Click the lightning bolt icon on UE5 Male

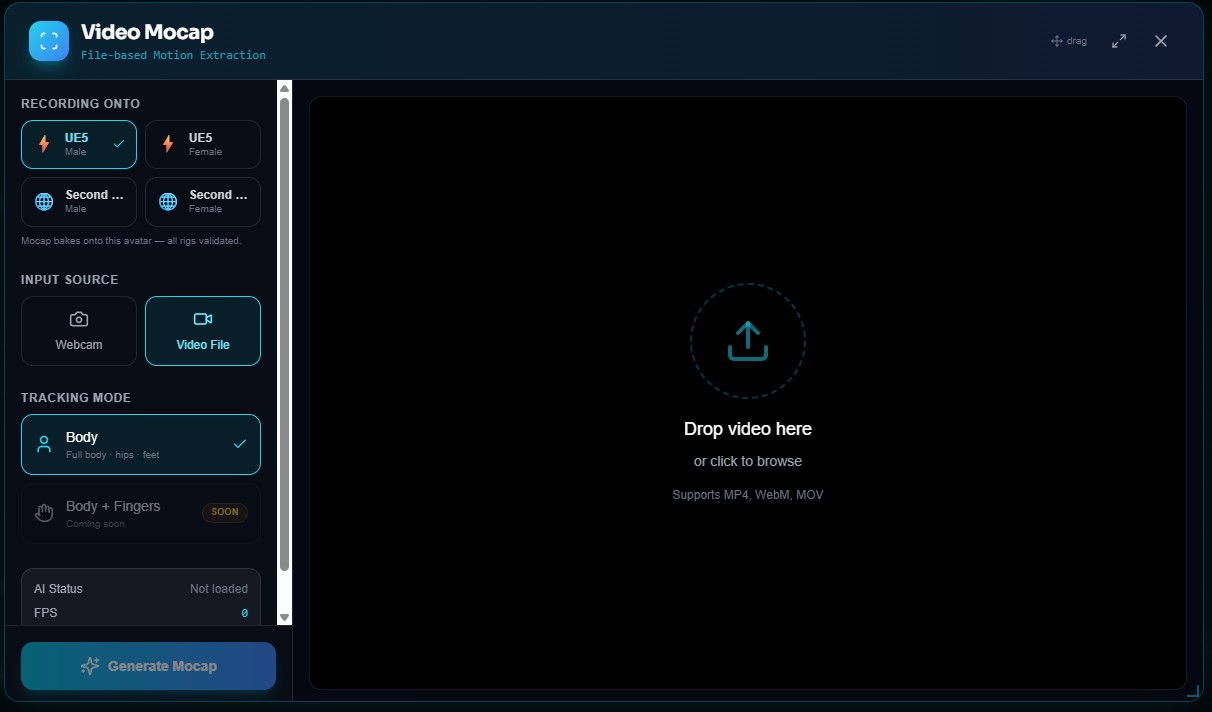(x=44, y=144)
